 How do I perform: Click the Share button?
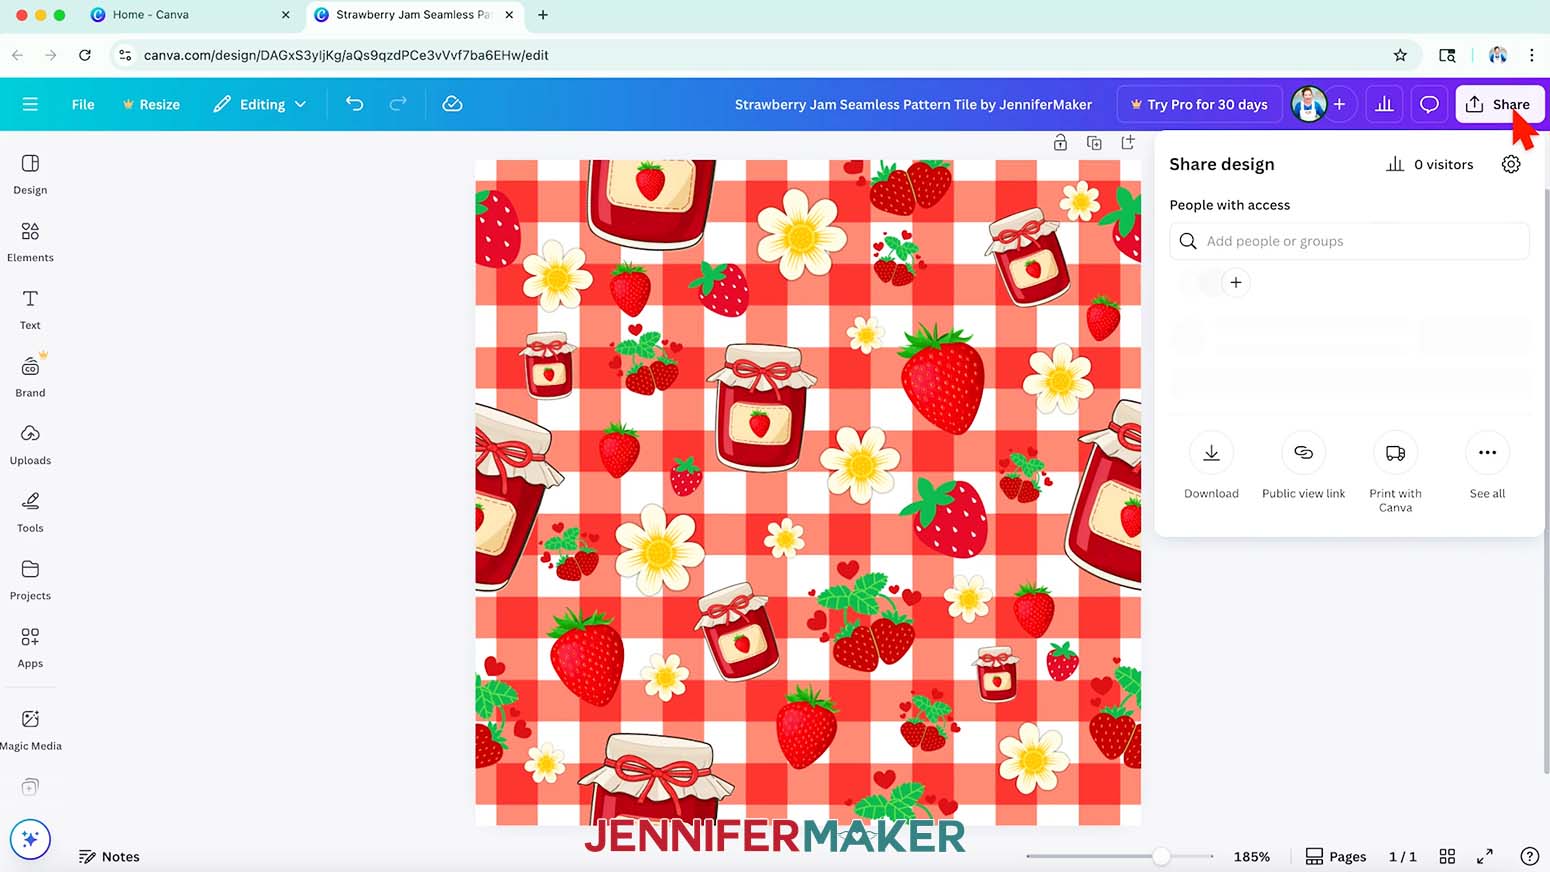tap(1499, 104)
